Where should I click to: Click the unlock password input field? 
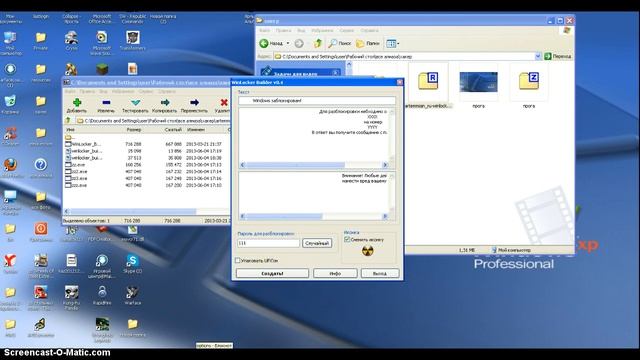tap(269, 243)
